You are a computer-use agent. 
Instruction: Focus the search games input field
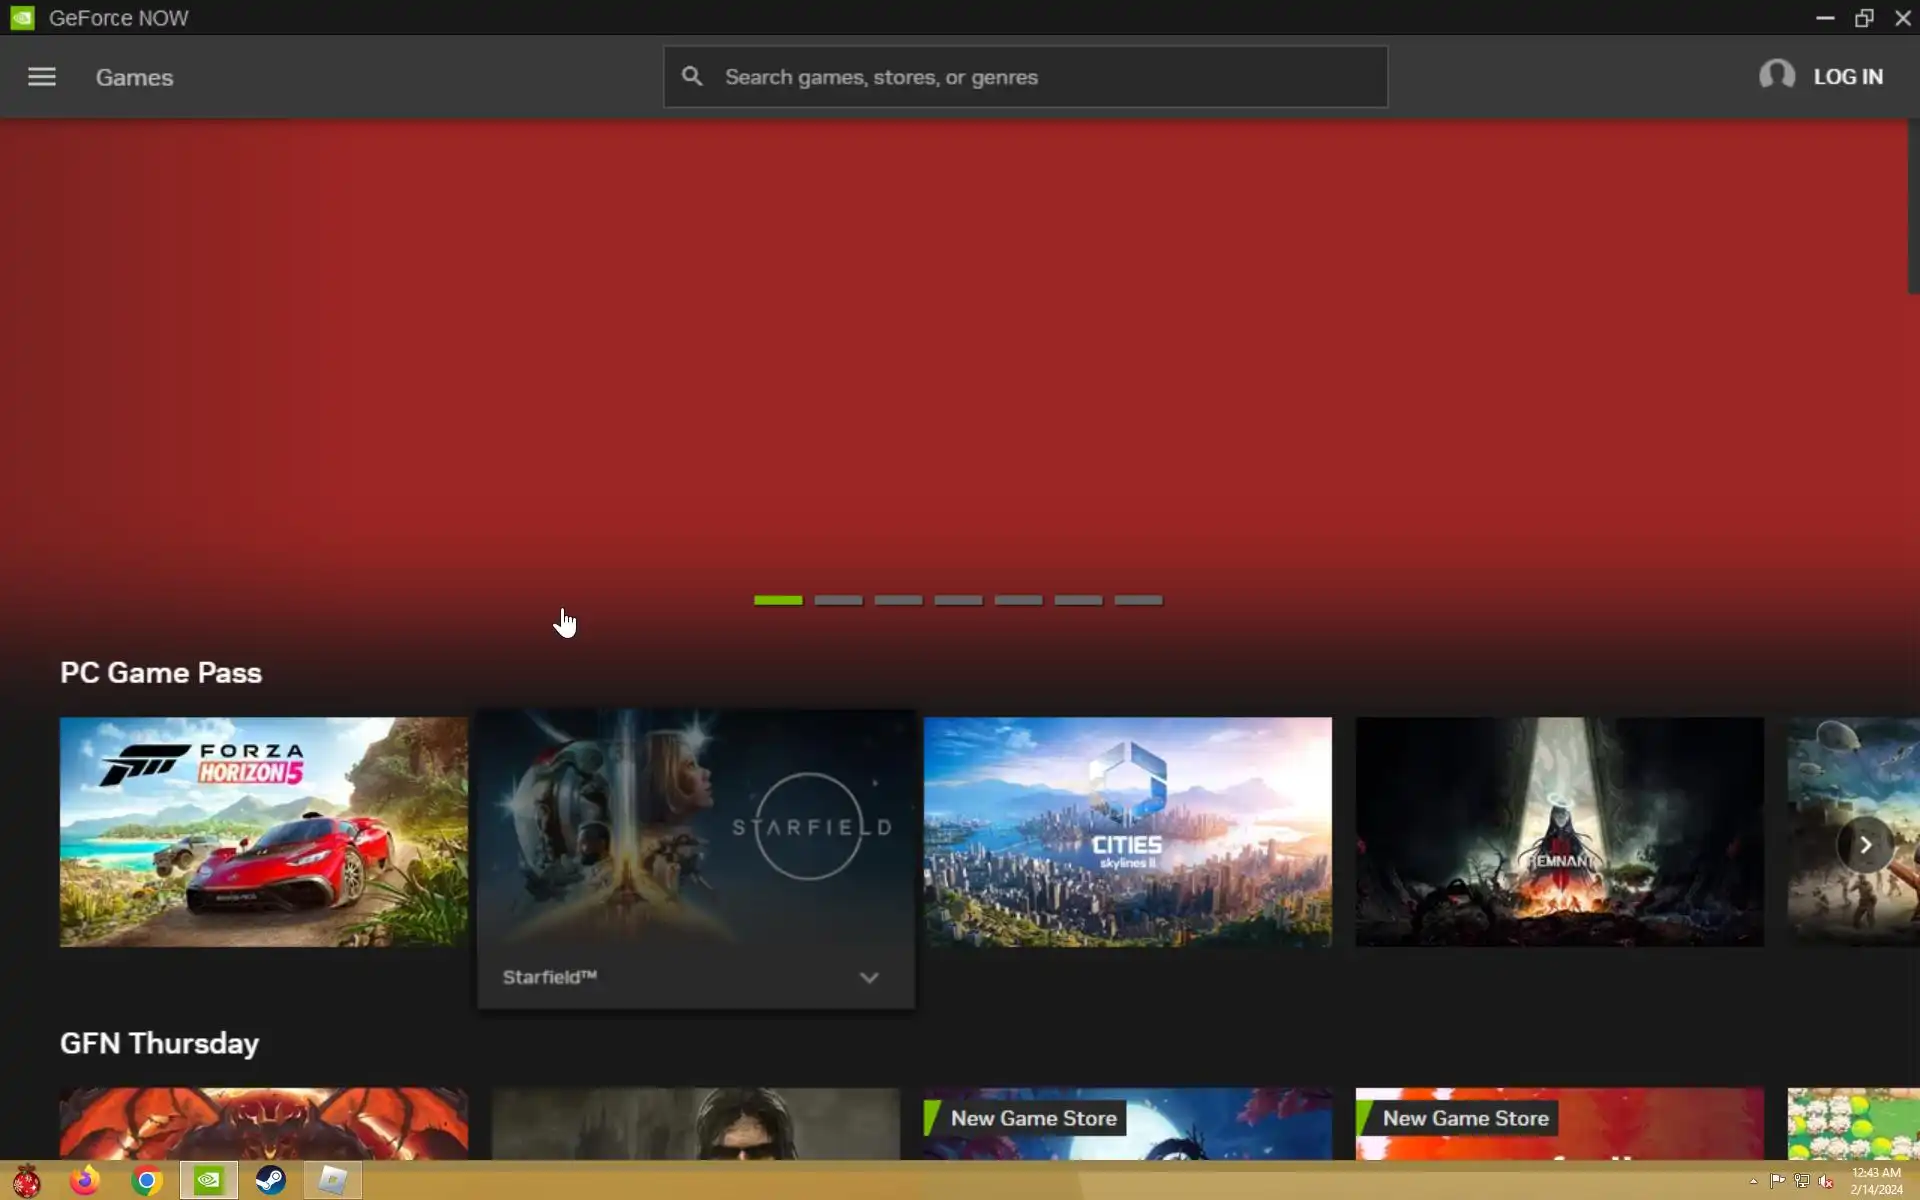(x=1040, y=77)
